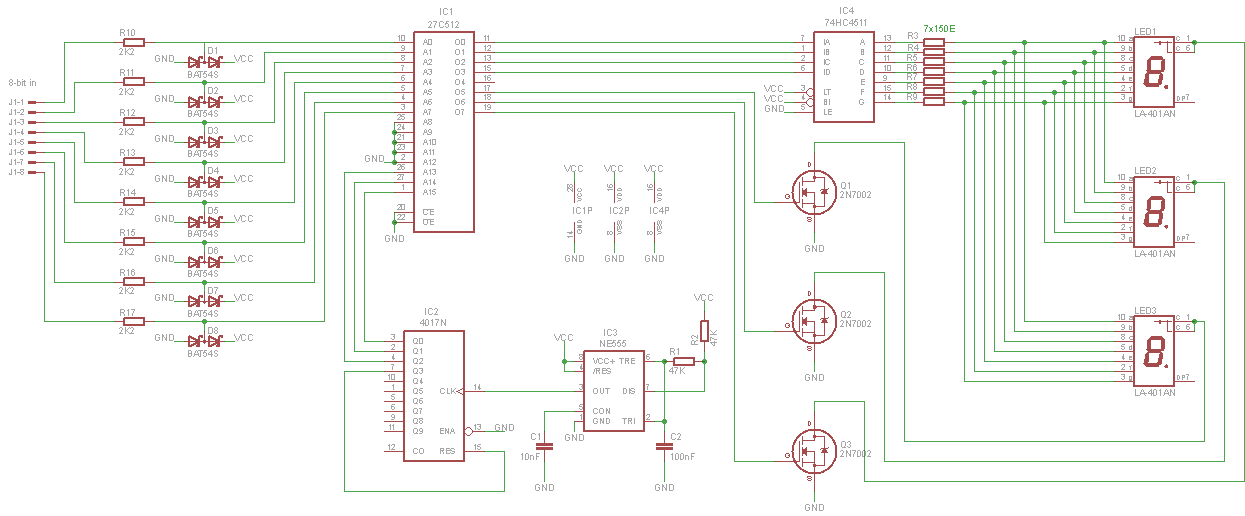The image size is (1245, 516).
Task: Select the R2 47K vertical resistor
Action: click(704, 331)
